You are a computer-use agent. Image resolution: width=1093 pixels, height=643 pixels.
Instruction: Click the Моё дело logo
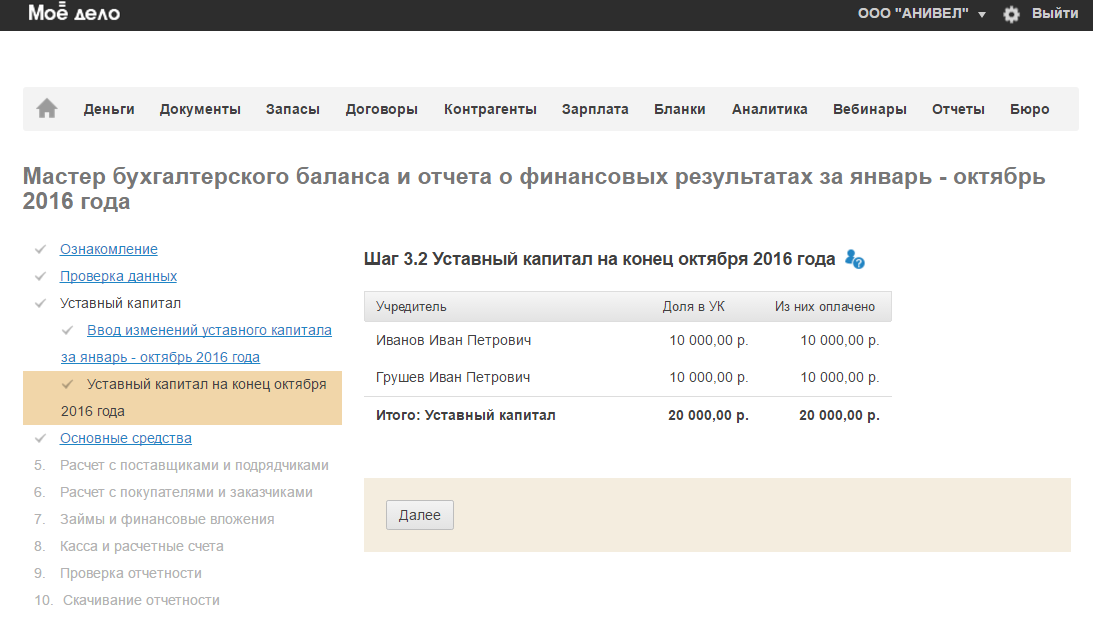coord(74,13)
